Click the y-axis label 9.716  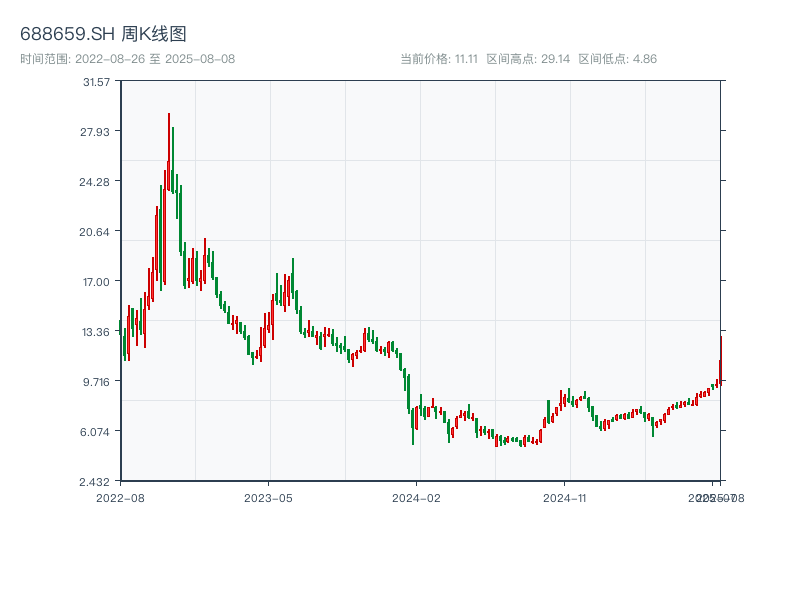[x=96, y=382]
